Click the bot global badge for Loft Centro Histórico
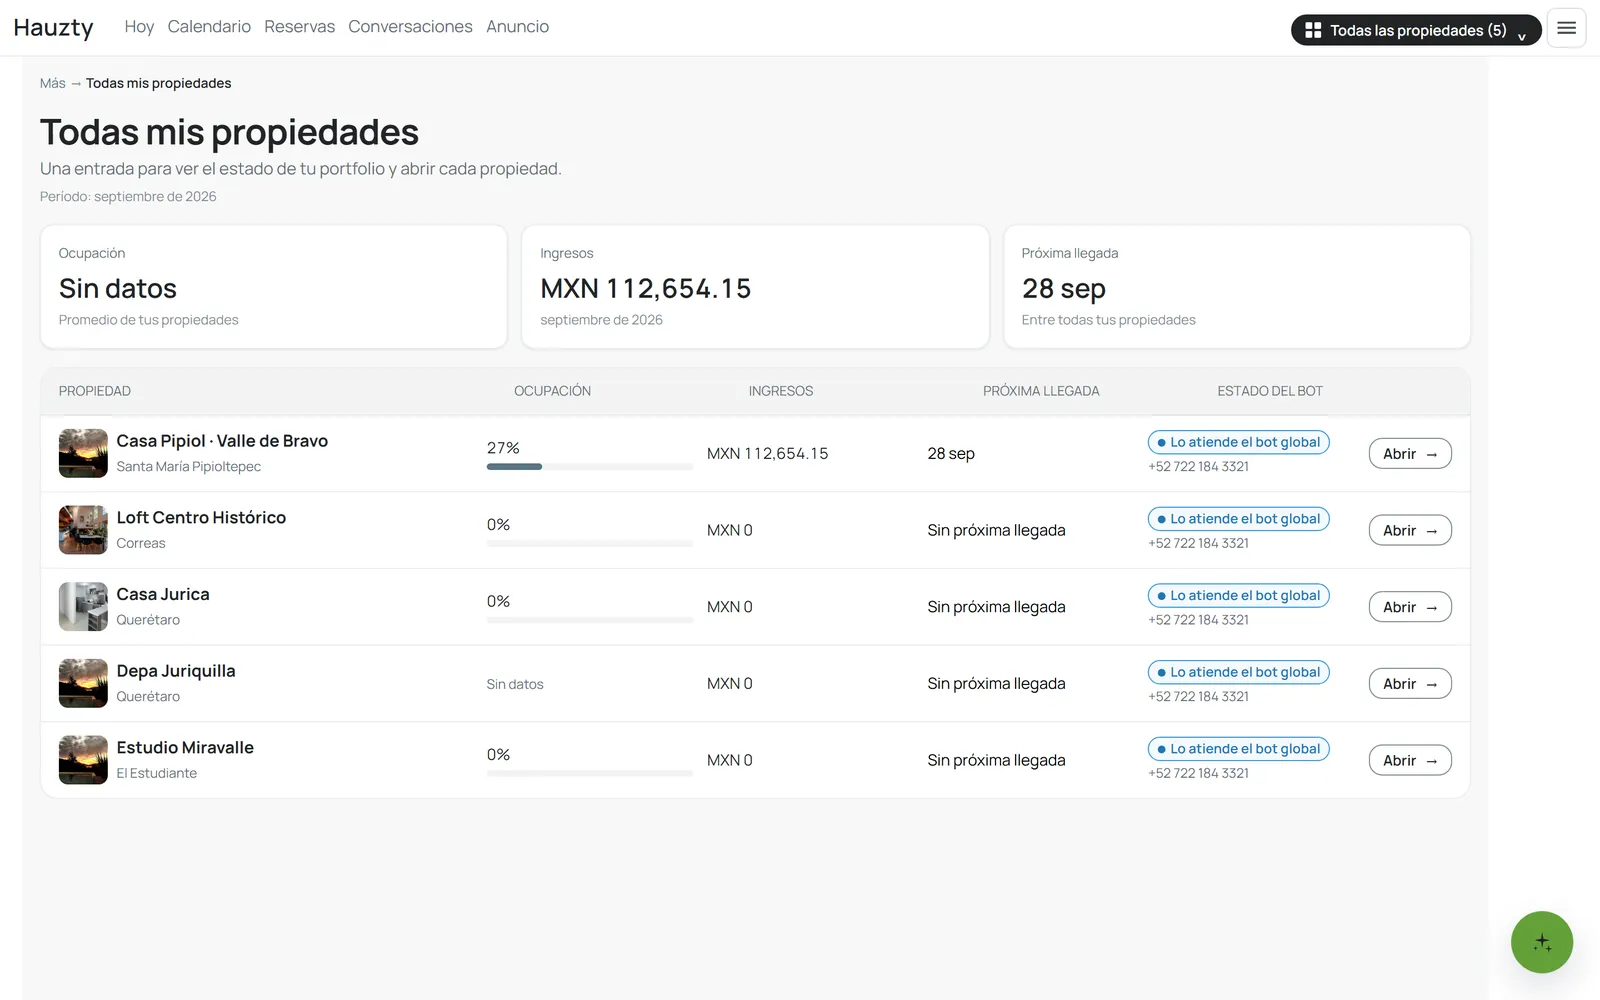 pyautogui.click(x=1238, y=519)
